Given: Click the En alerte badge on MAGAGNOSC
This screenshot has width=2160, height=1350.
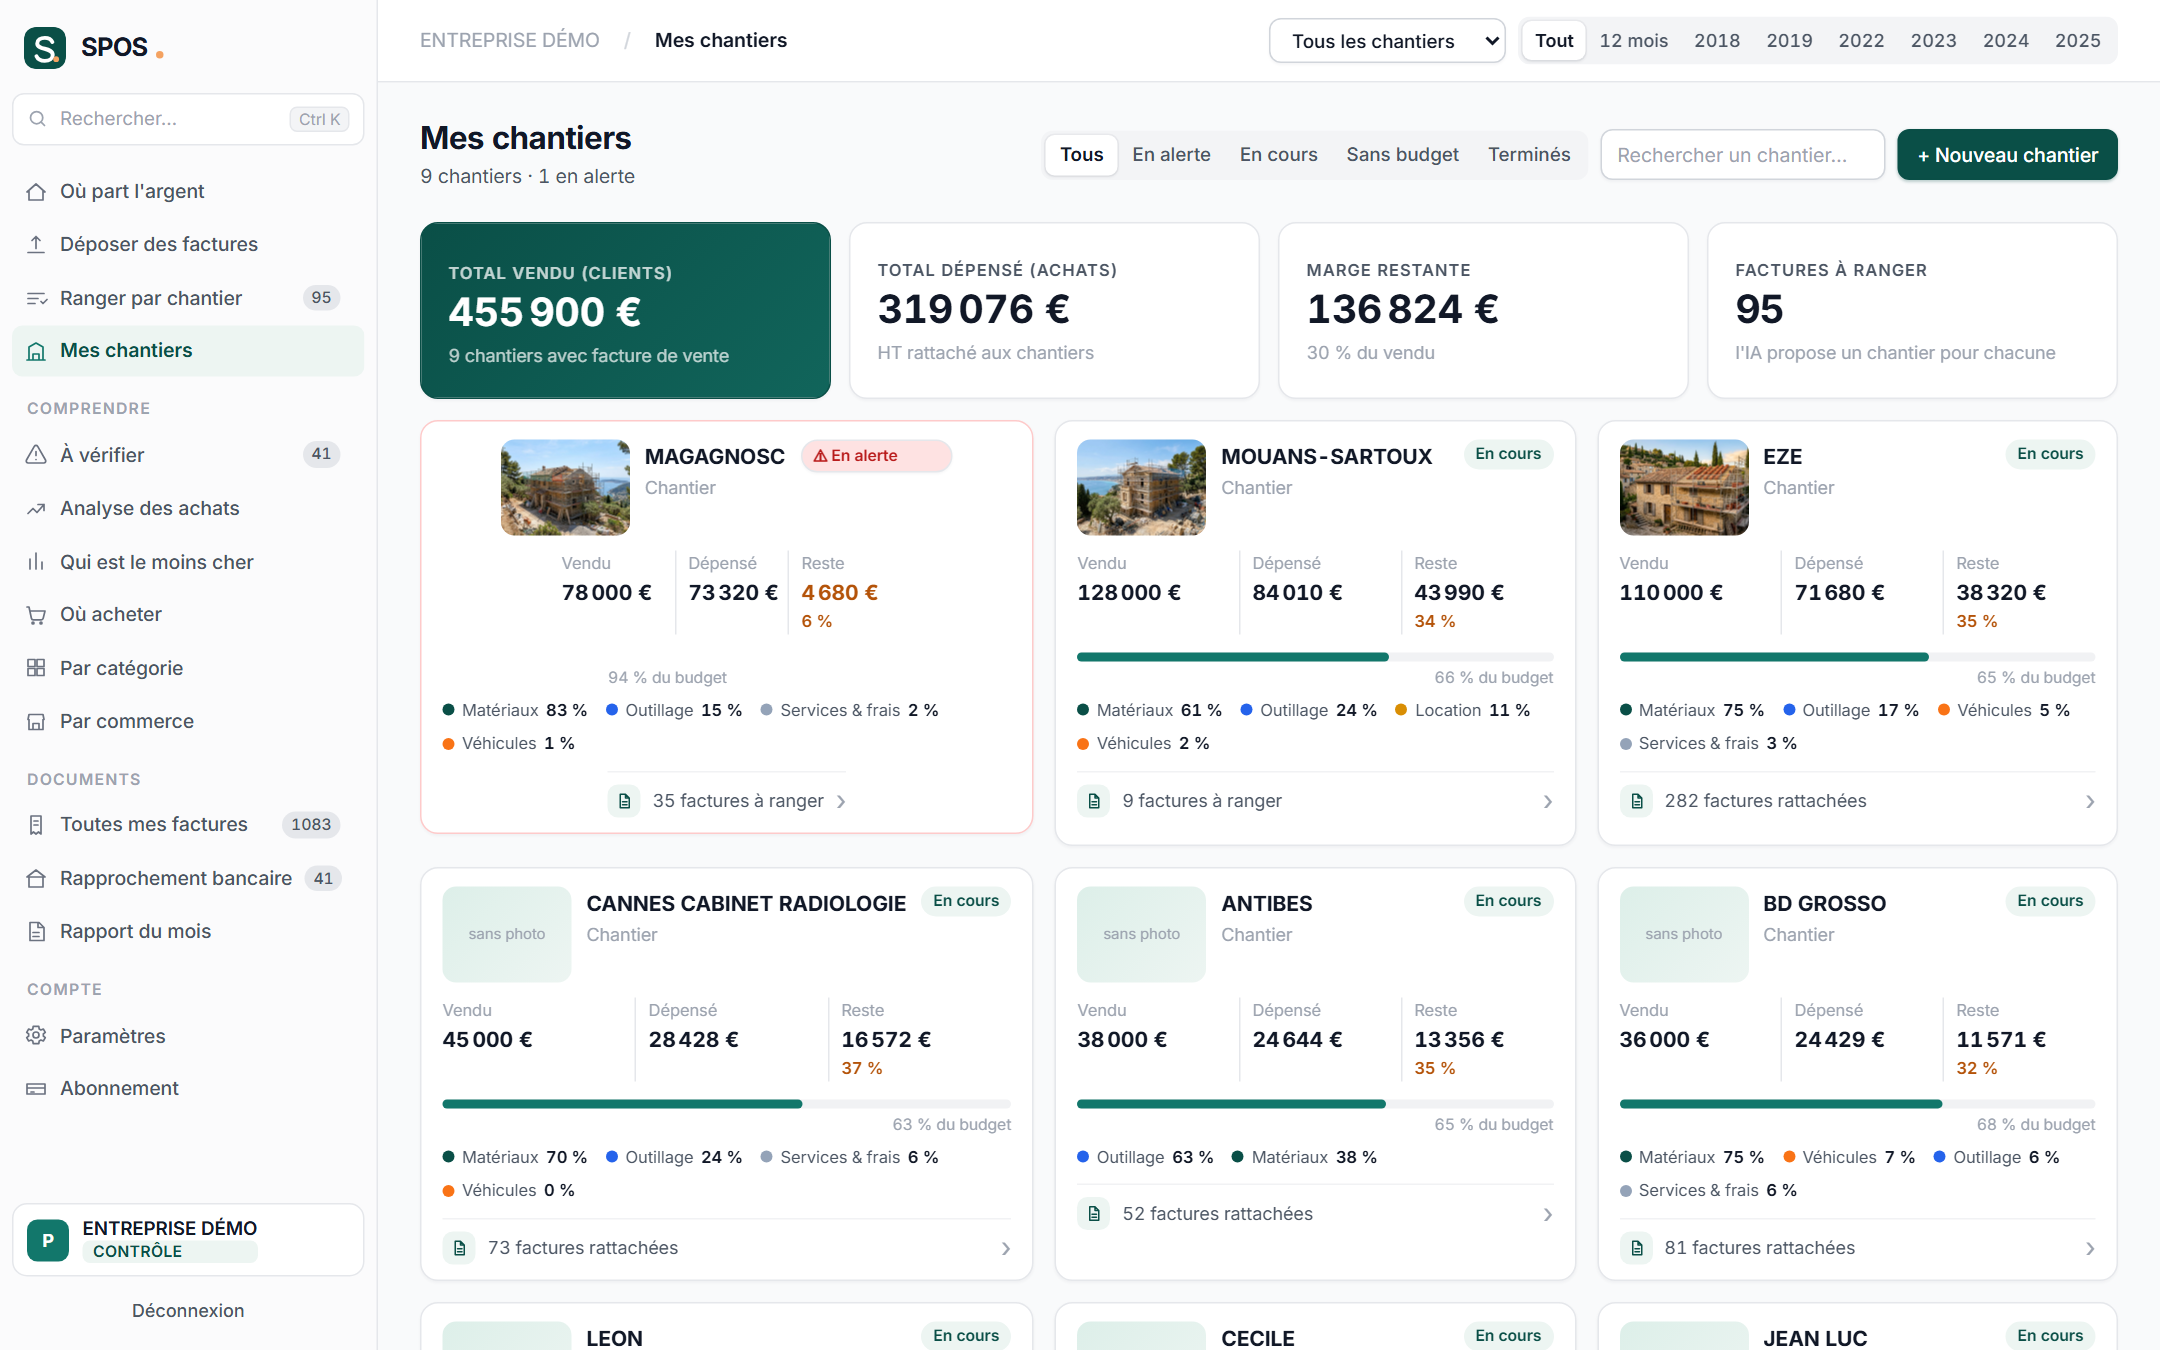Looking at the screenshot, I should tap(876, 456).
